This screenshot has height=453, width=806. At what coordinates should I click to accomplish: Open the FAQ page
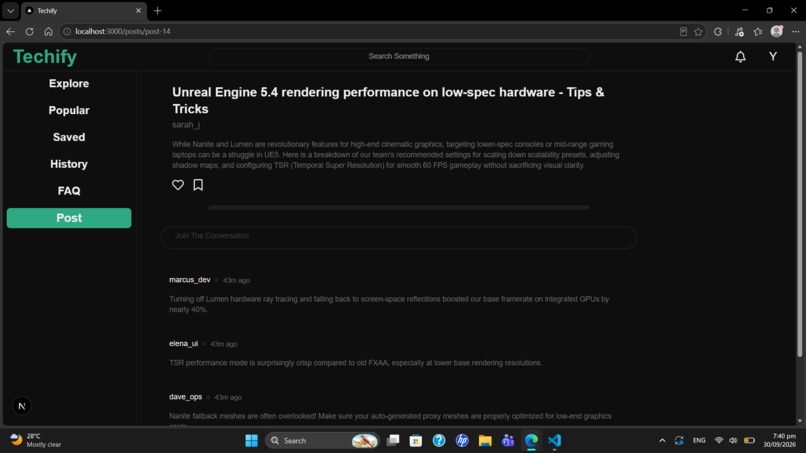[69, 191]
